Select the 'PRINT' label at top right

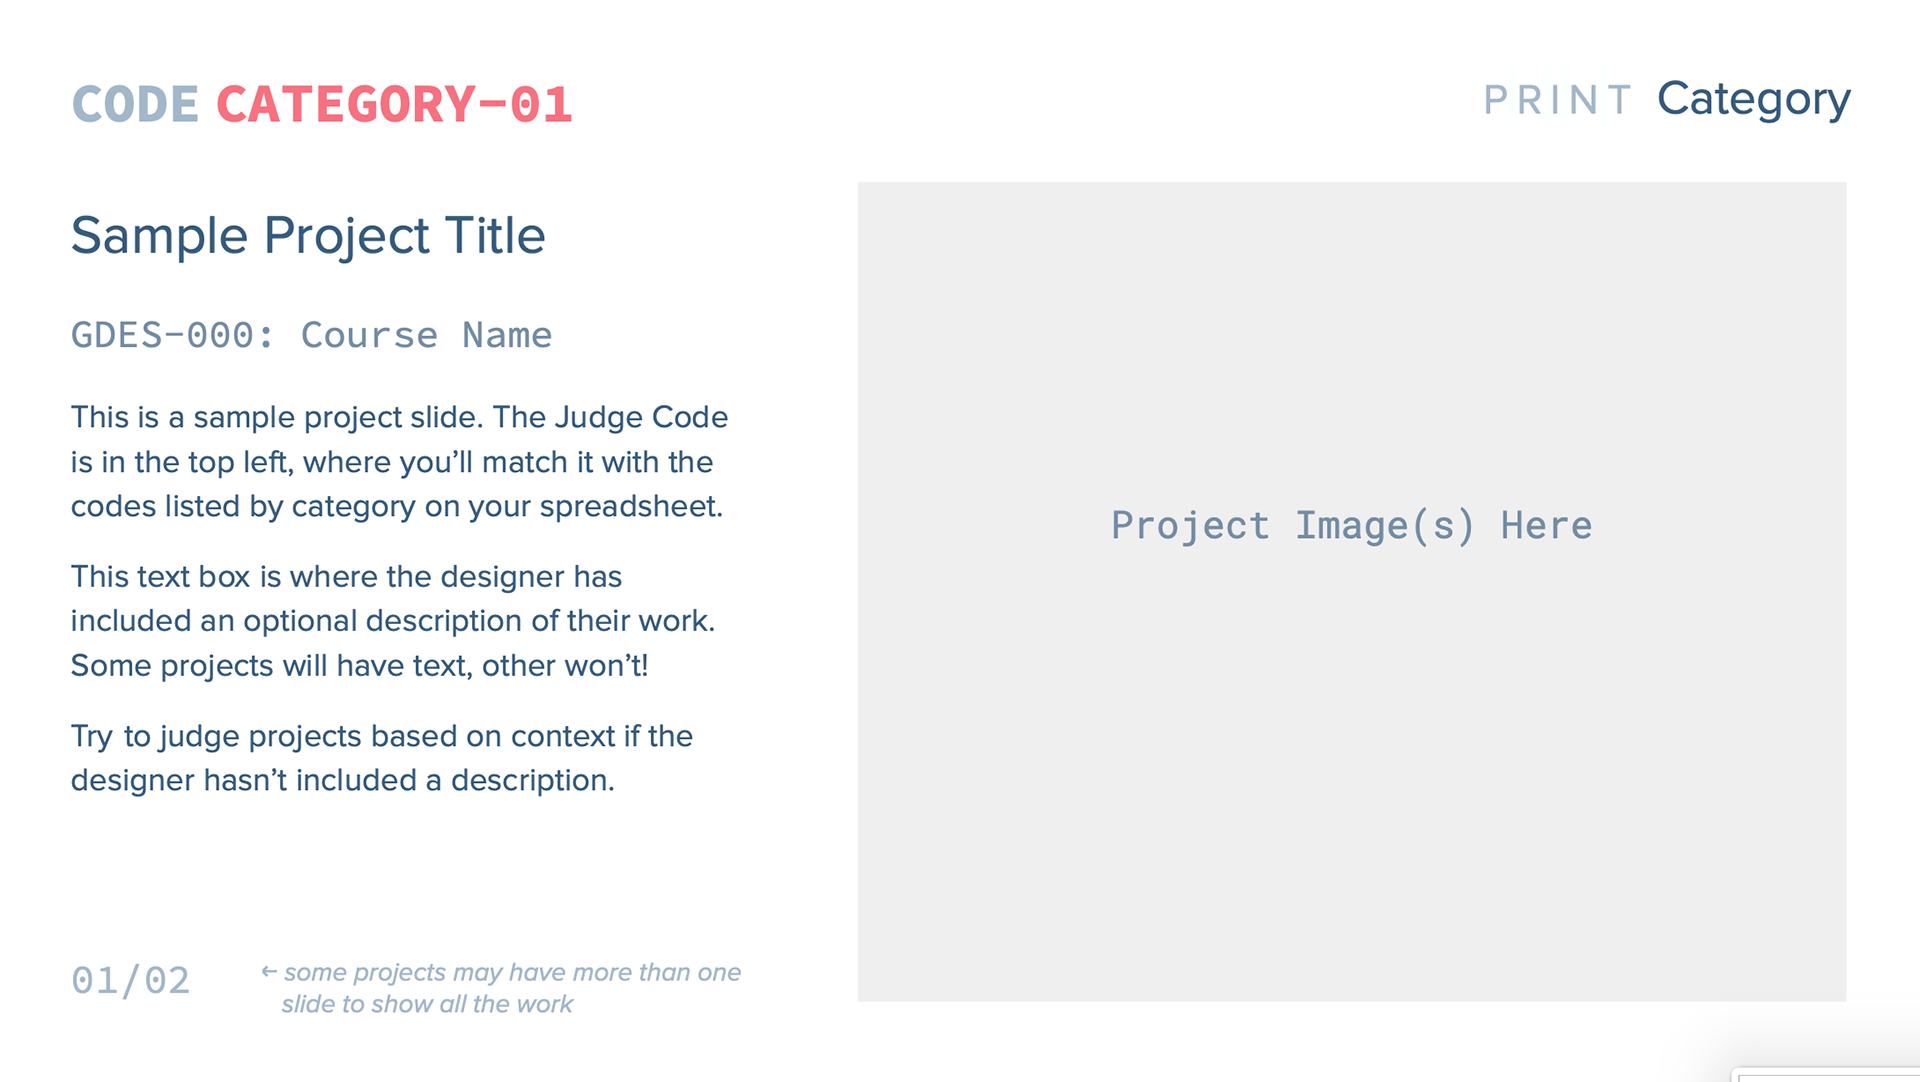[1557, 100]
